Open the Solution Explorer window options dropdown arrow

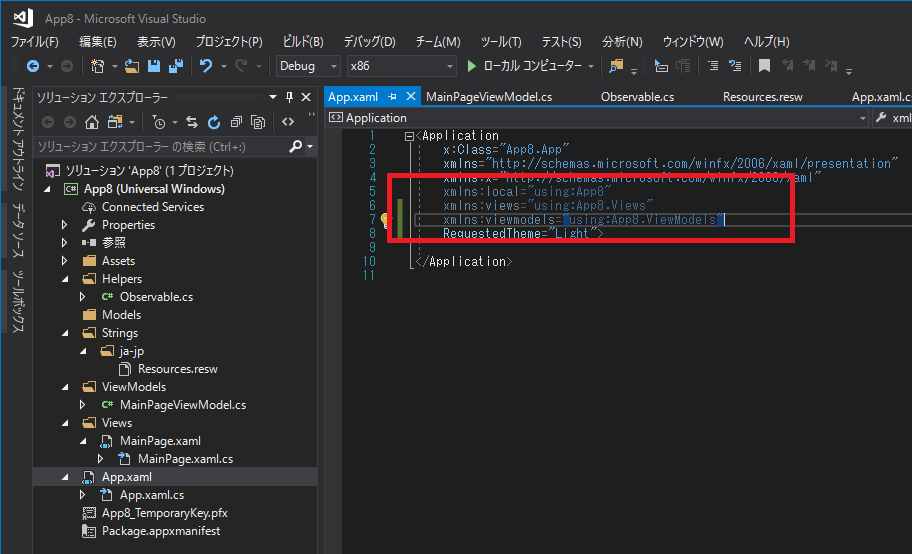pyautogui.click(x=273, y=97)
